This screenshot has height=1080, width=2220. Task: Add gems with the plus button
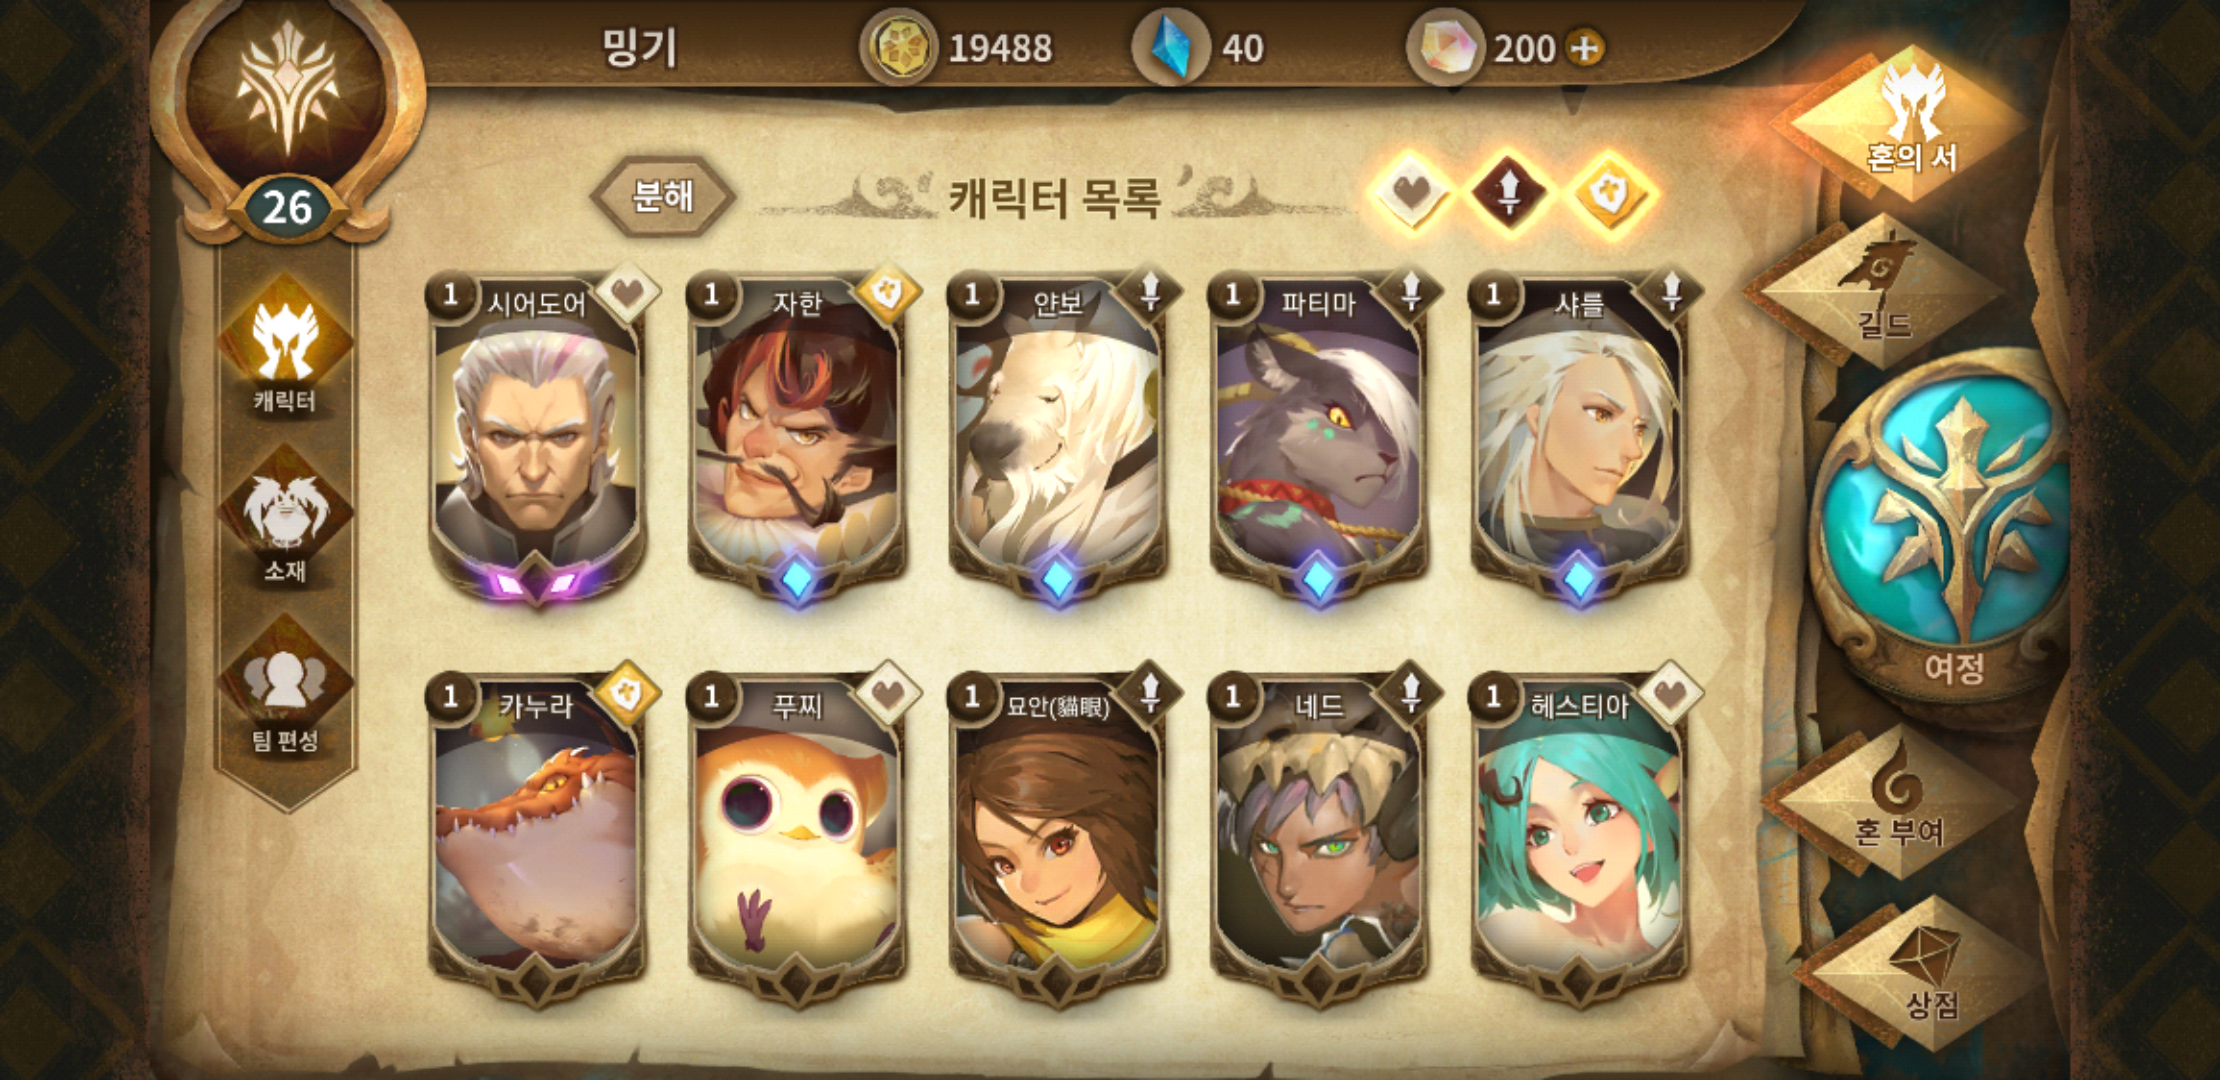tap(1585, 48)
